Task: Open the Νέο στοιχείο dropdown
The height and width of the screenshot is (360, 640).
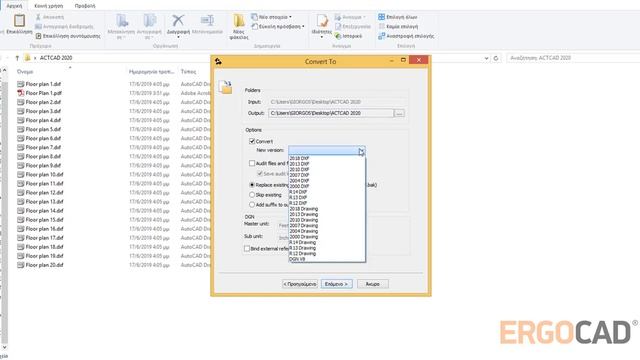Action: pos(290,17)
